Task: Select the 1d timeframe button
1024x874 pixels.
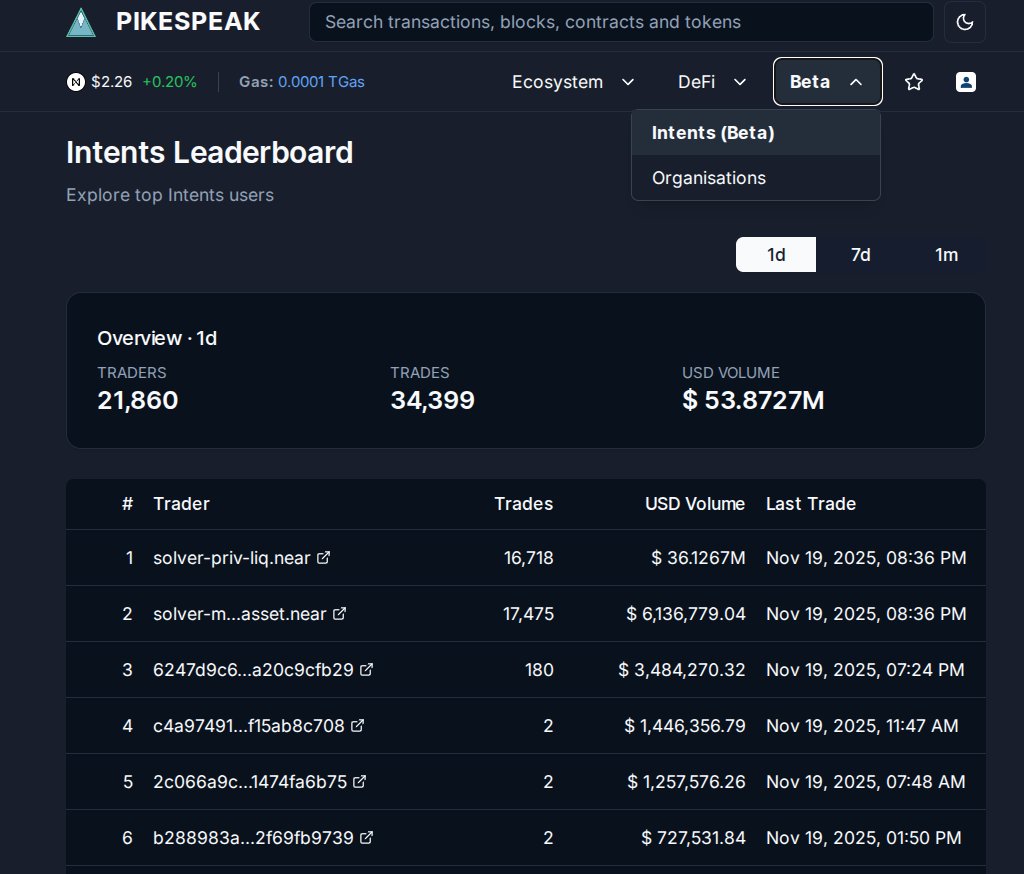Action: [x=775, y=255]
